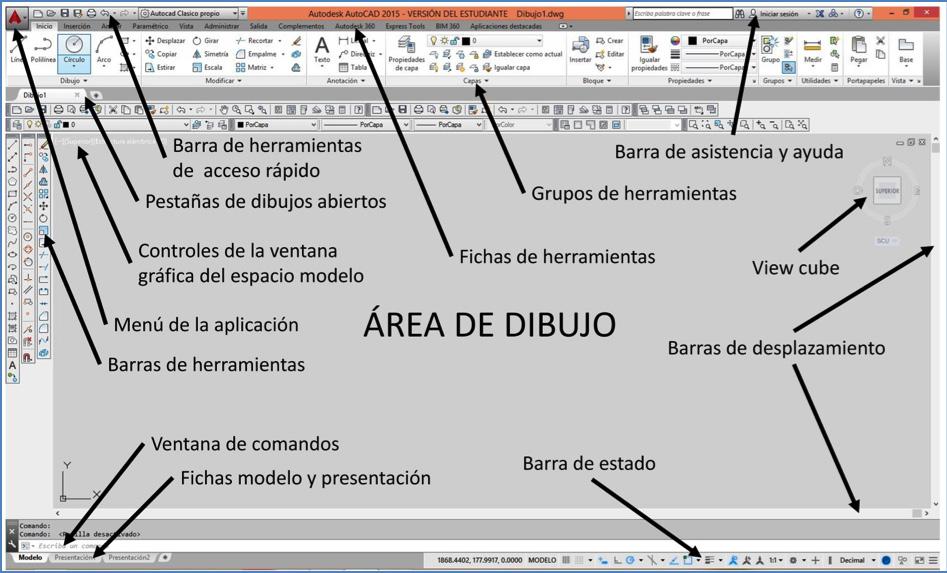
Task: Click the Copiar tool in Modificar
Action: pyautogui.click(x=161, y=54)
